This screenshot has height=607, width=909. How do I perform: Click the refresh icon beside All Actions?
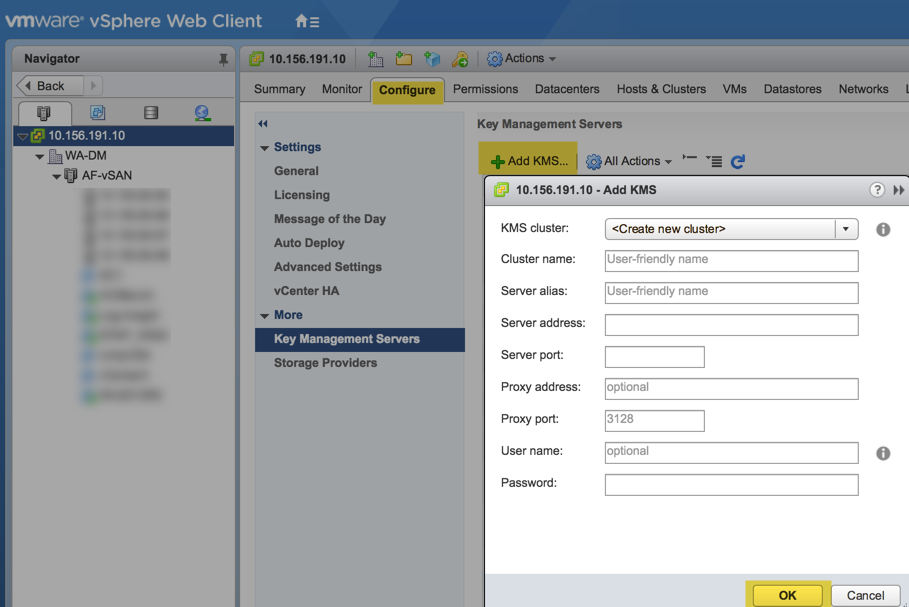(x=738, y=161)
